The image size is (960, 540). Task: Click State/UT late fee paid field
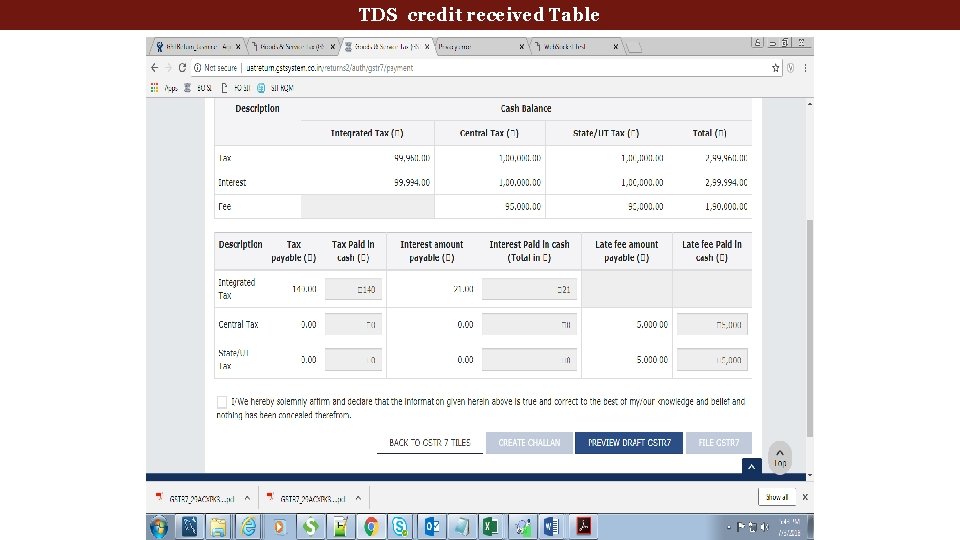click(x=712, y=360)
